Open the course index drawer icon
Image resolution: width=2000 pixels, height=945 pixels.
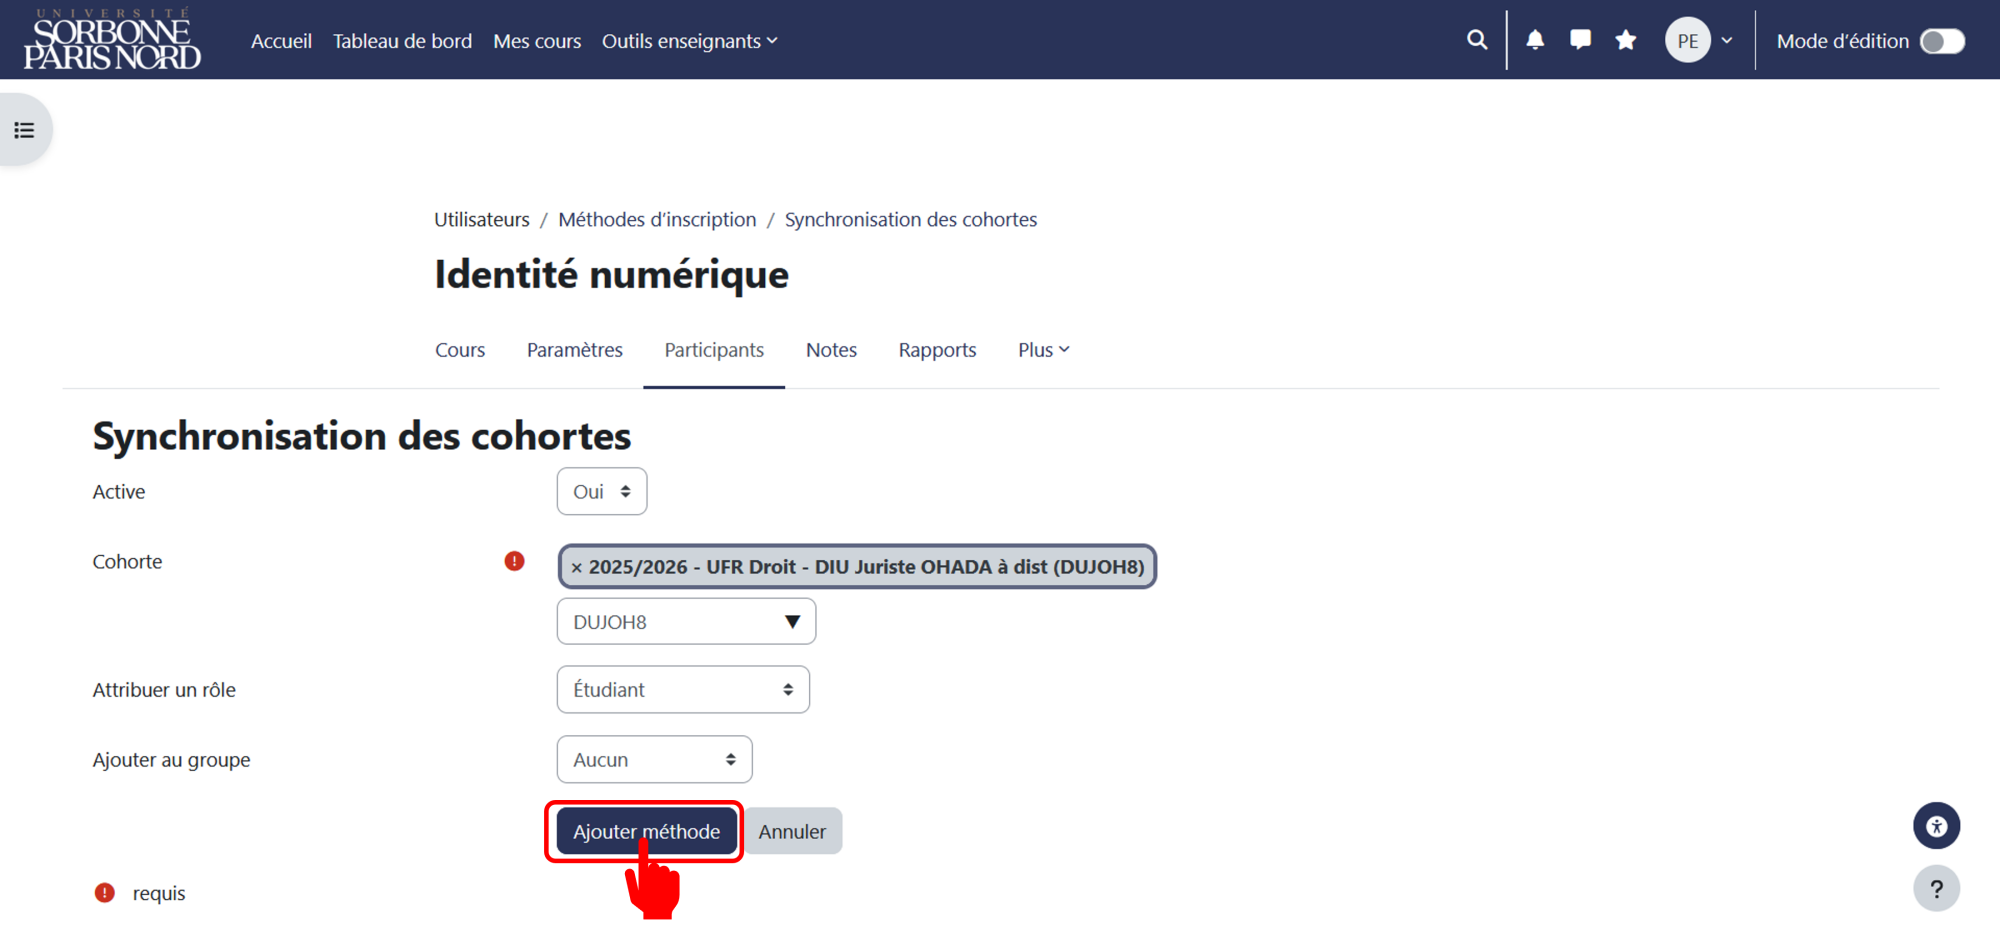[x=25, y=130]
